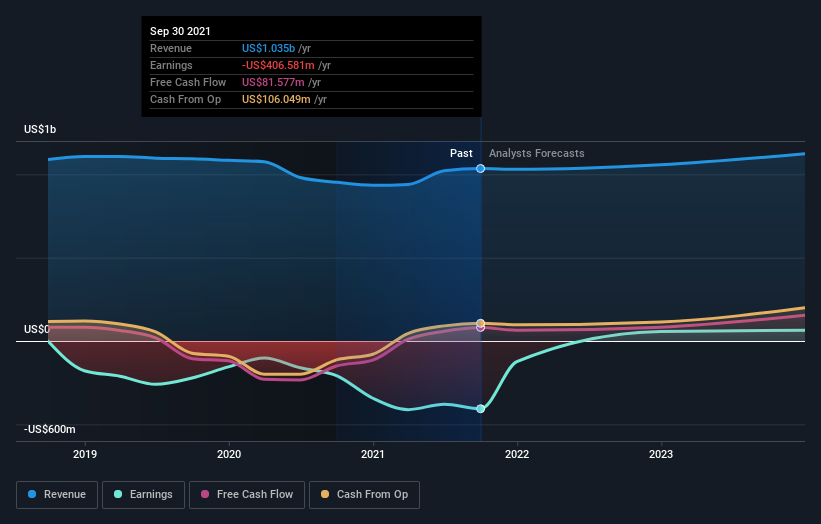Click the US$81.577m free cash flow value

coord(273,82)
